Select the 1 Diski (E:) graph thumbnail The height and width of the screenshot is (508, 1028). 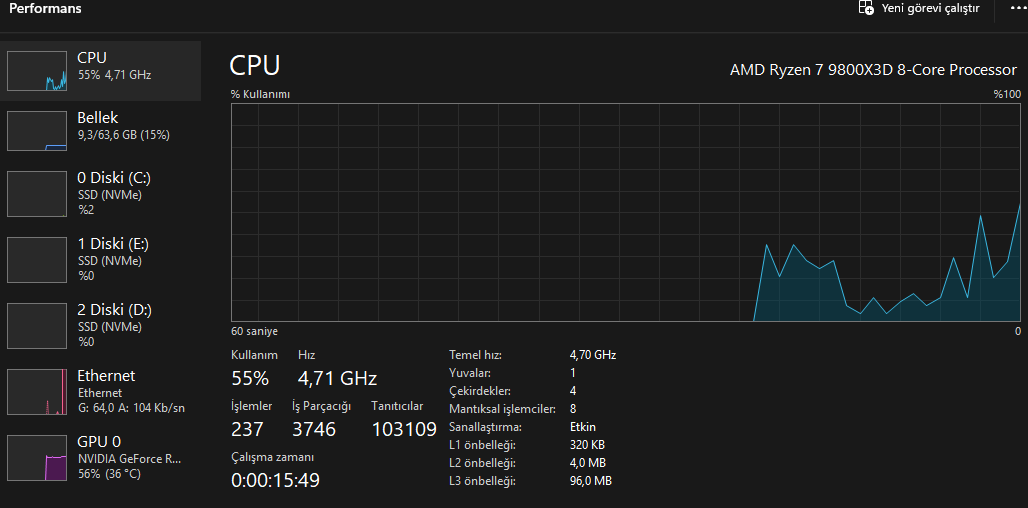37,262
